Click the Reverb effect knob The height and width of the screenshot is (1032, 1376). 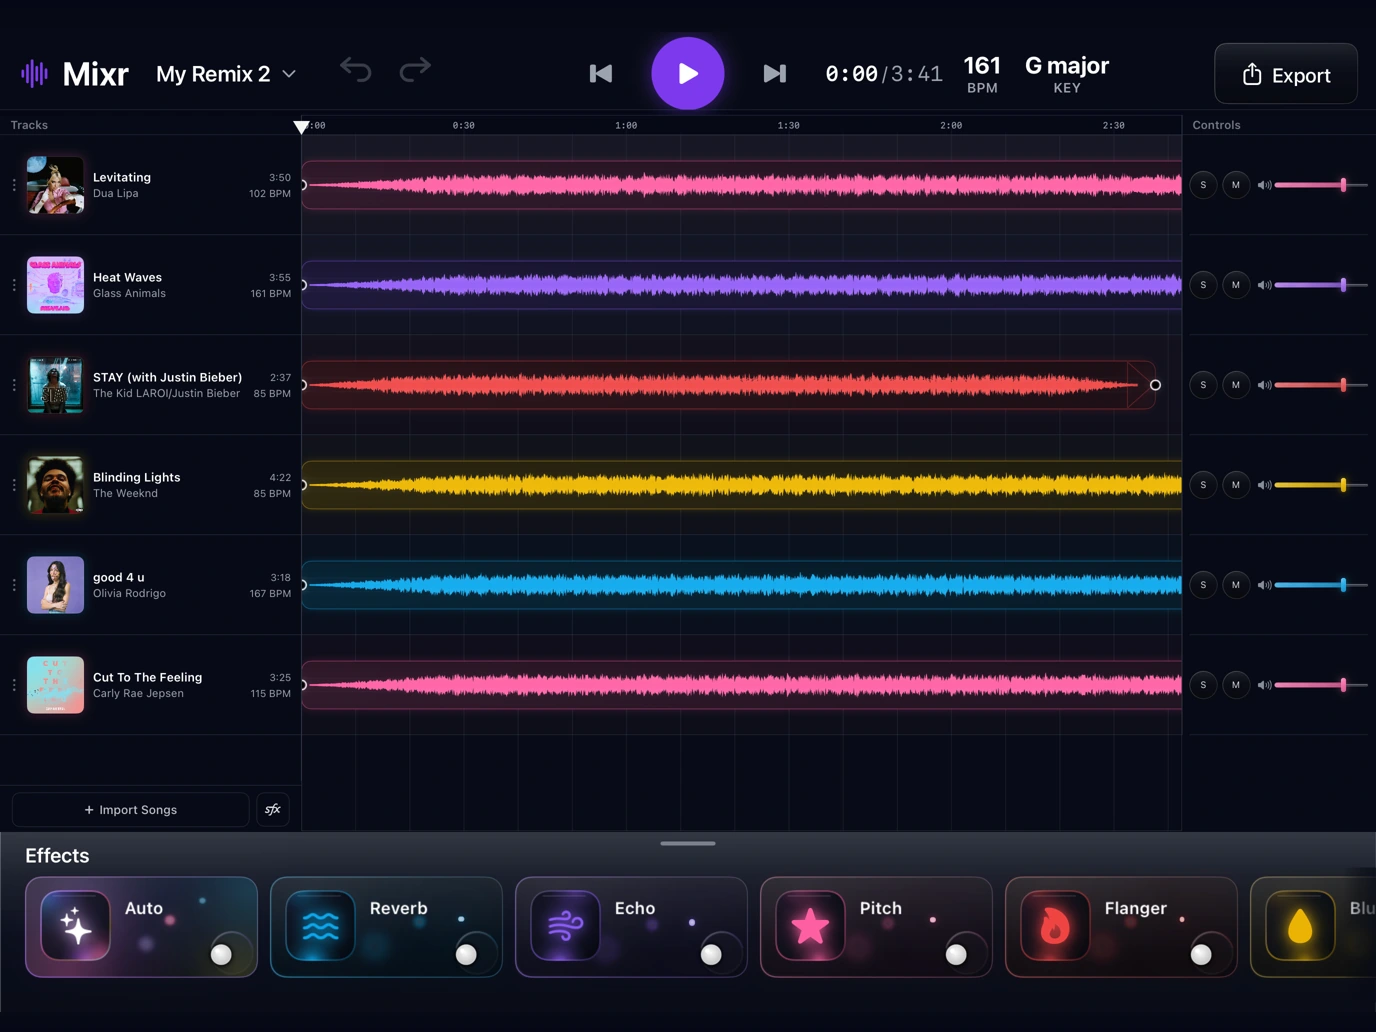467,954
